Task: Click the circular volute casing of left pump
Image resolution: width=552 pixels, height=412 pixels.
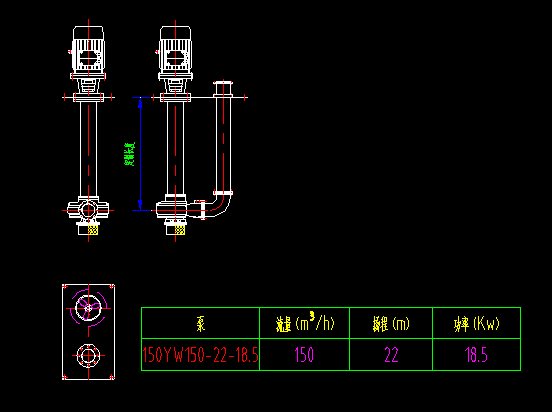Action: click(x=88, y=210)
